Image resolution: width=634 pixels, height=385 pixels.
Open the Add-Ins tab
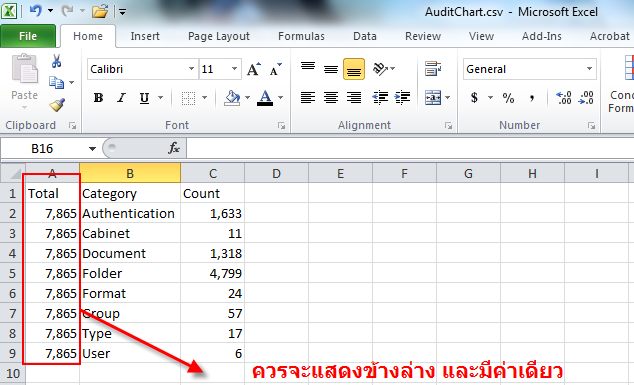tap(541, 36)
